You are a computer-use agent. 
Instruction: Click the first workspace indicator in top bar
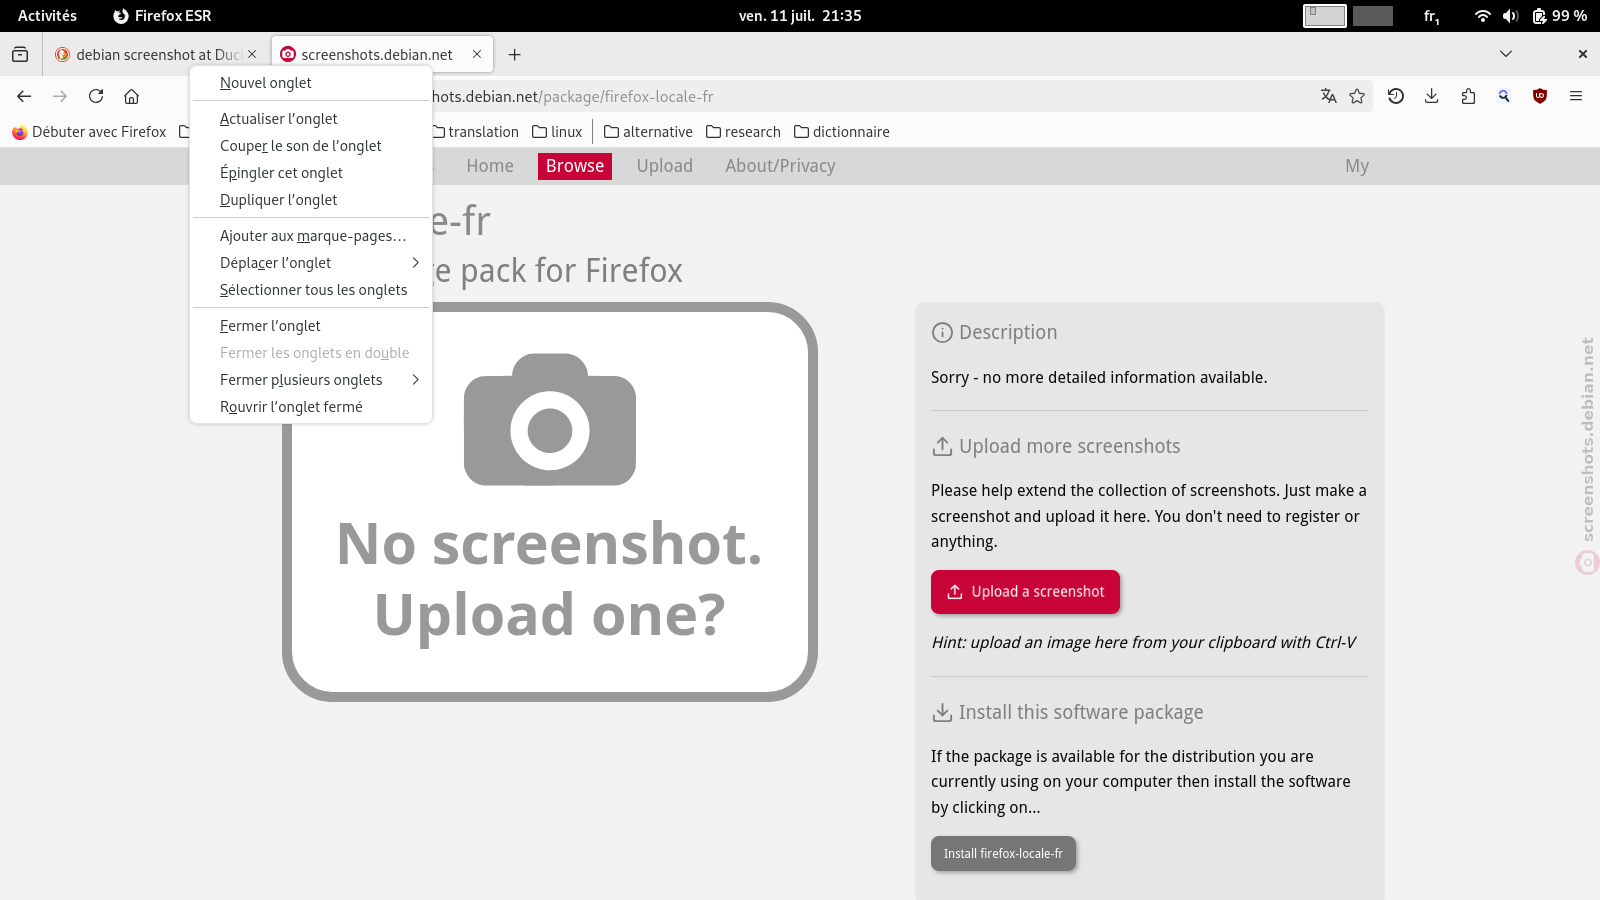pyautogui.click(x=1325, y=16)
